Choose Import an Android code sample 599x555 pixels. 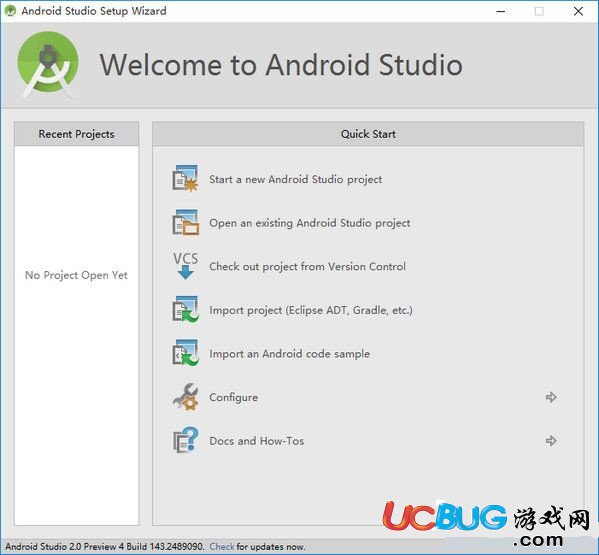tap(290, 354)
